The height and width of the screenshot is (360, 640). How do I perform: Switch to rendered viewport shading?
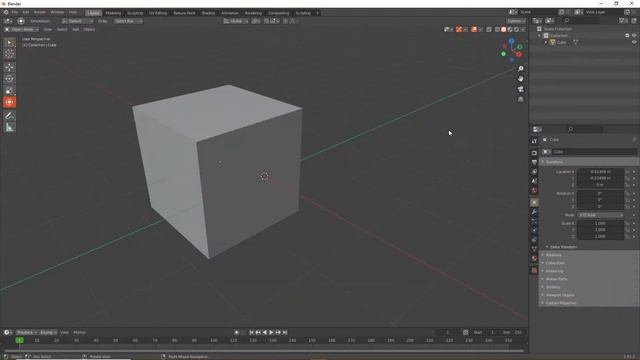tap(517, 29)
